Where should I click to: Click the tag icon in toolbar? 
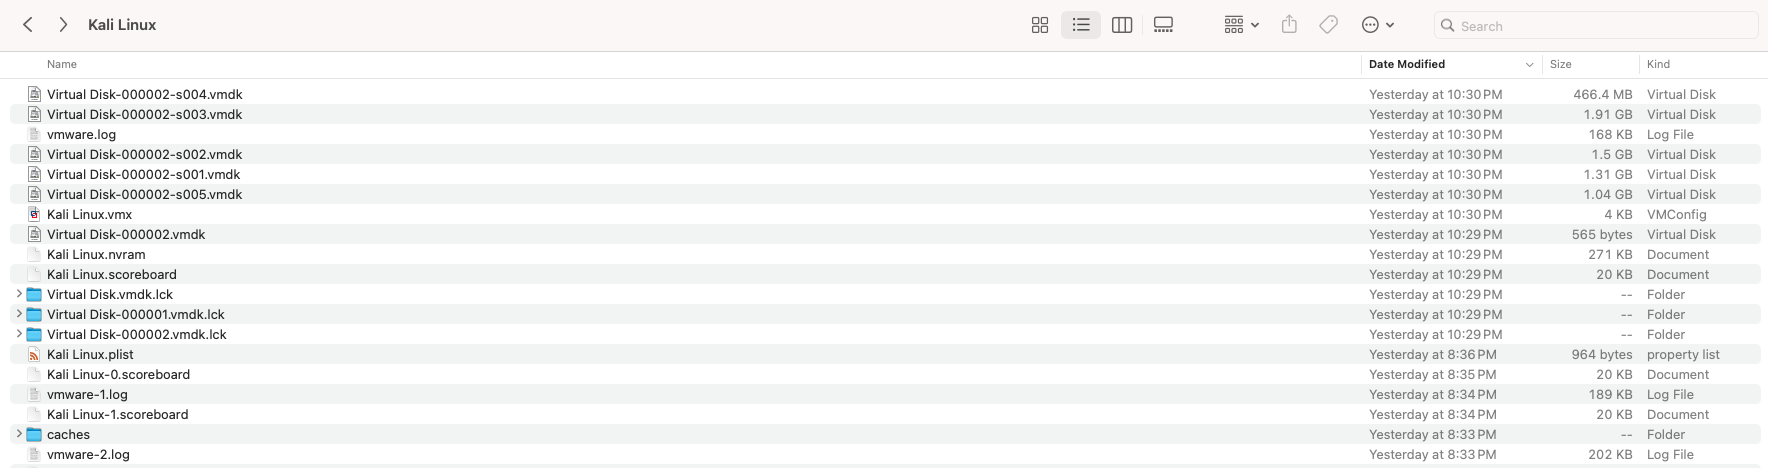(x=1328, y=25)
